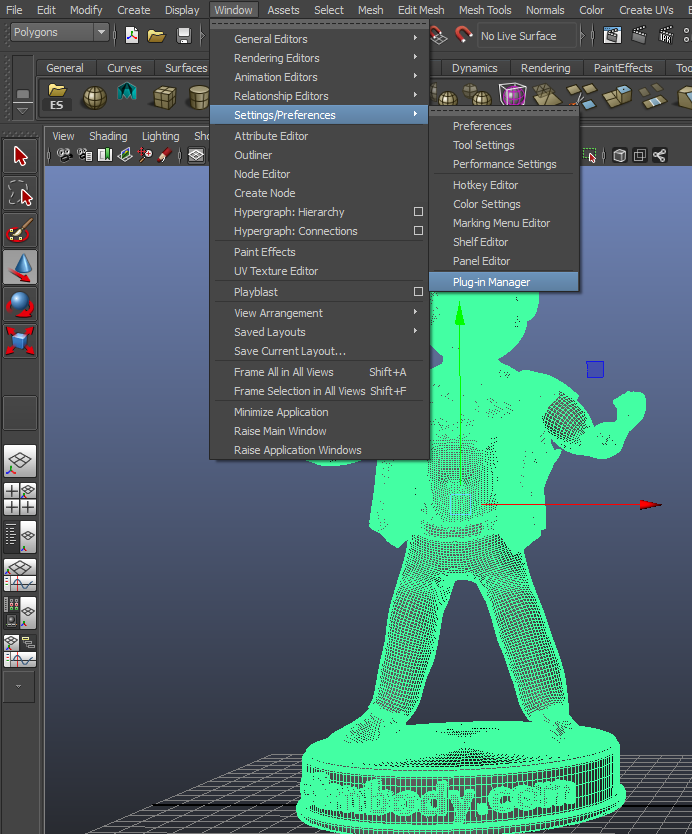Click the blue square manipulator handle

point(595,370)
